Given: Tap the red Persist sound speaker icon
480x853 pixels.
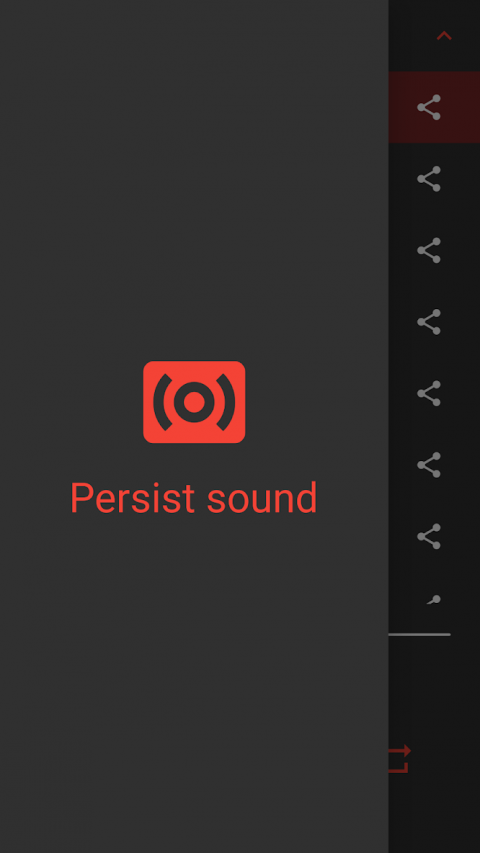Looking at the screenshot, I should (x=194, y=402).
